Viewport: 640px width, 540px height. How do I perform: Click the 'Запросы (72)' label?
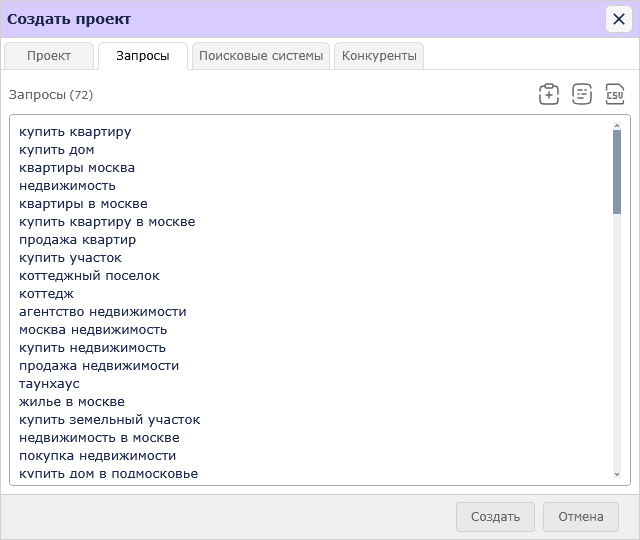click(51, 95)
